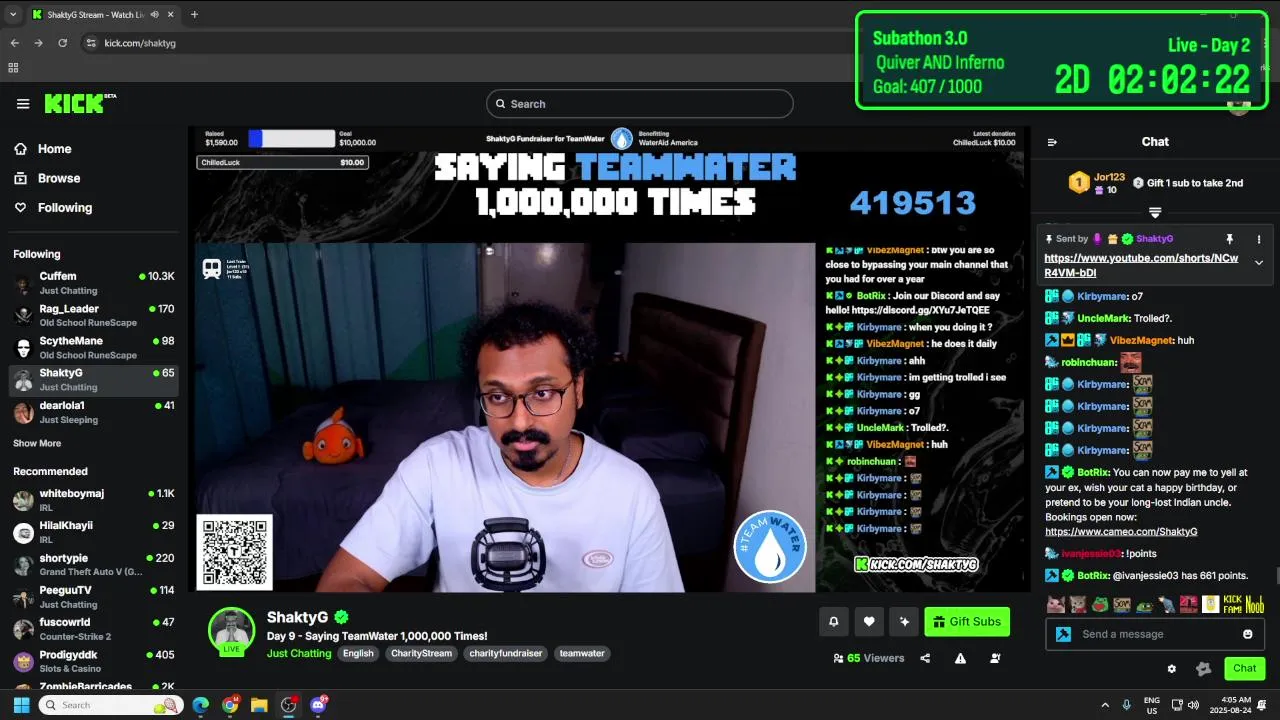Collapse chat with the arrow icon
The height and width of the screenshot is (720, 1280).
pyautogui.click(x=1052, y=142)
